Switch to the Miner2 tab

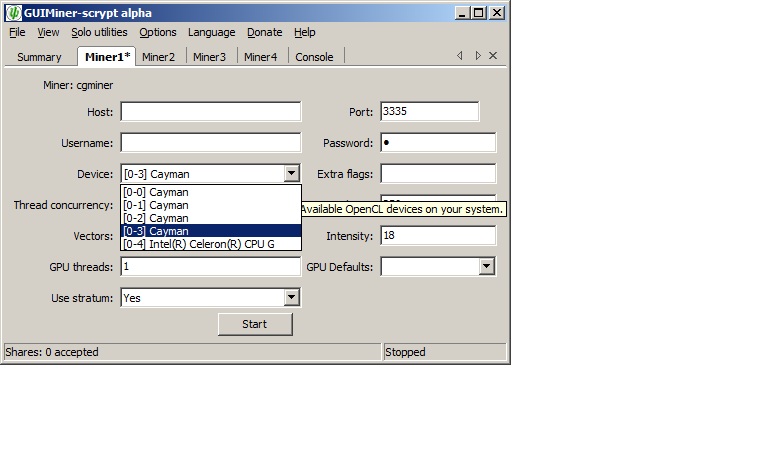pos(158,57)
